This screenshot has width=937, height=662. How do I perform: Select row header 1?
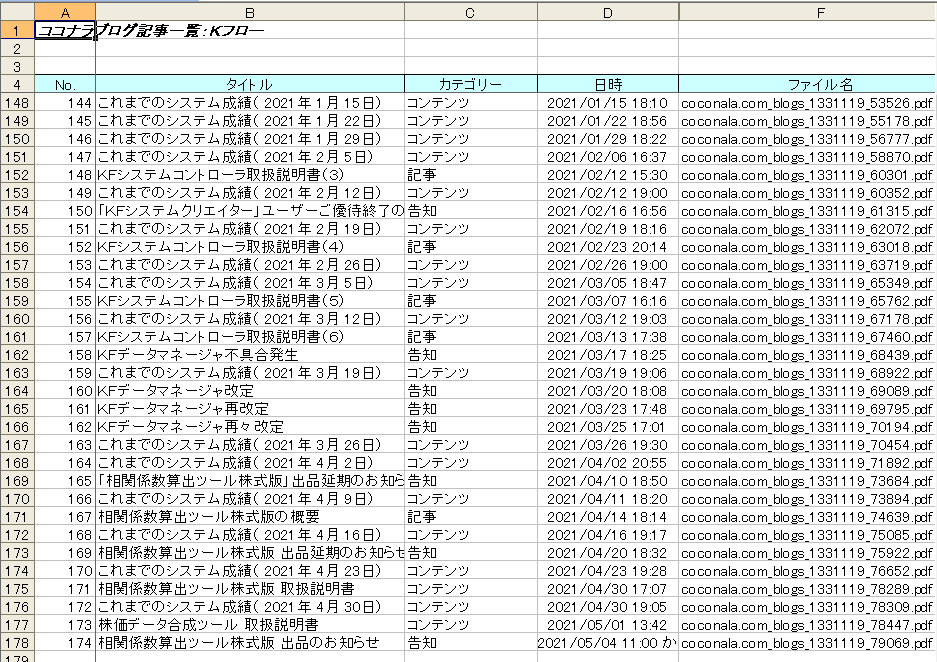[x=17, y=30]
